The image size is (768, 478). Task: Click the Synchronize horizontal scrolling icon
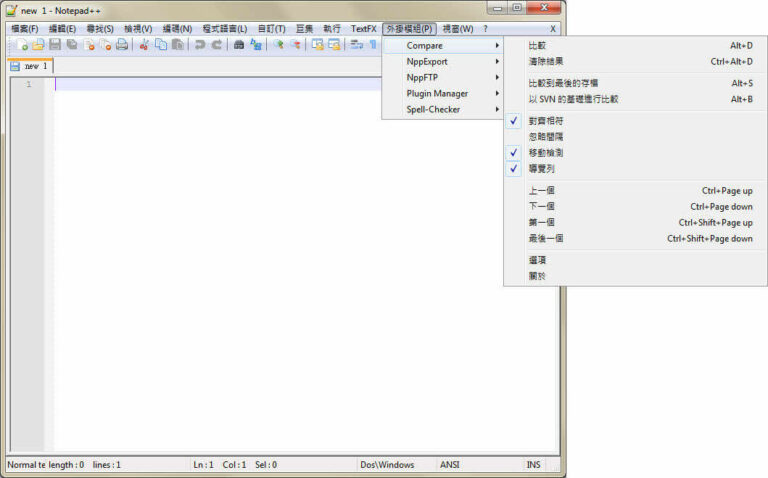334,45
